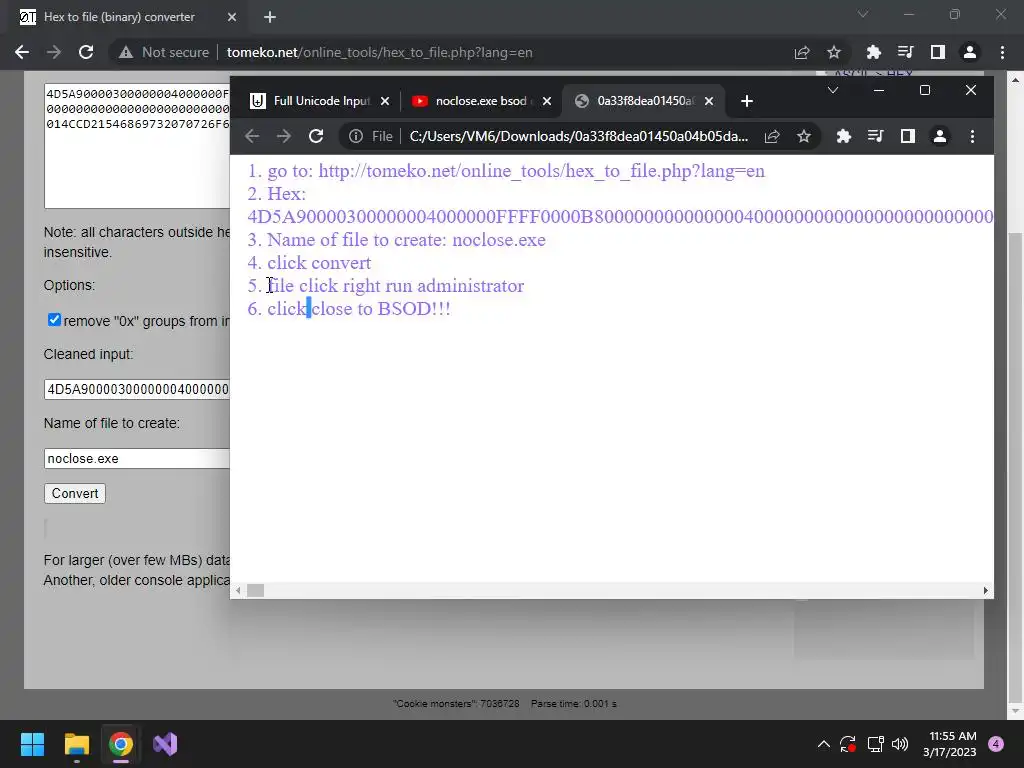This screenshot has height=768, width=1024.
Task: Click text "Name of file to create: noclose.exe" in step 3
Action: point(406,240)
